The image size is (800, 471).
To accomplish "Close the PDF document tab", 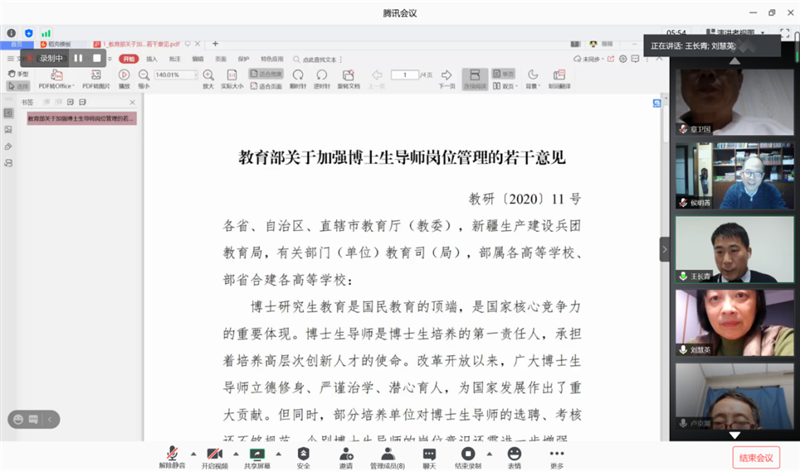I will (197, 44).
